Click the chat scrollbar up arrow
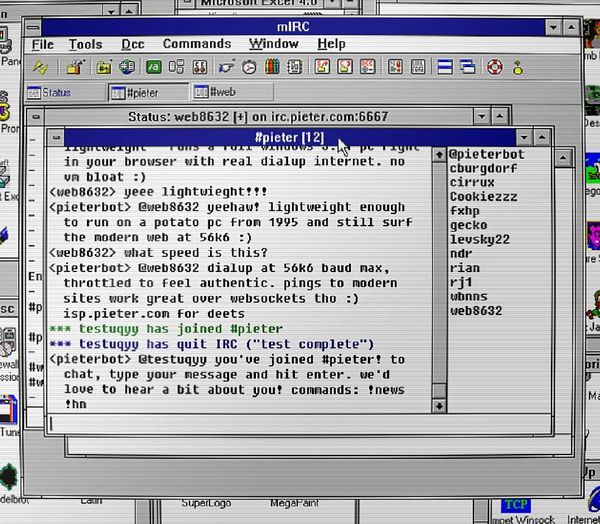The width and height of the screenshot is (600, 524). click(439, 155)
